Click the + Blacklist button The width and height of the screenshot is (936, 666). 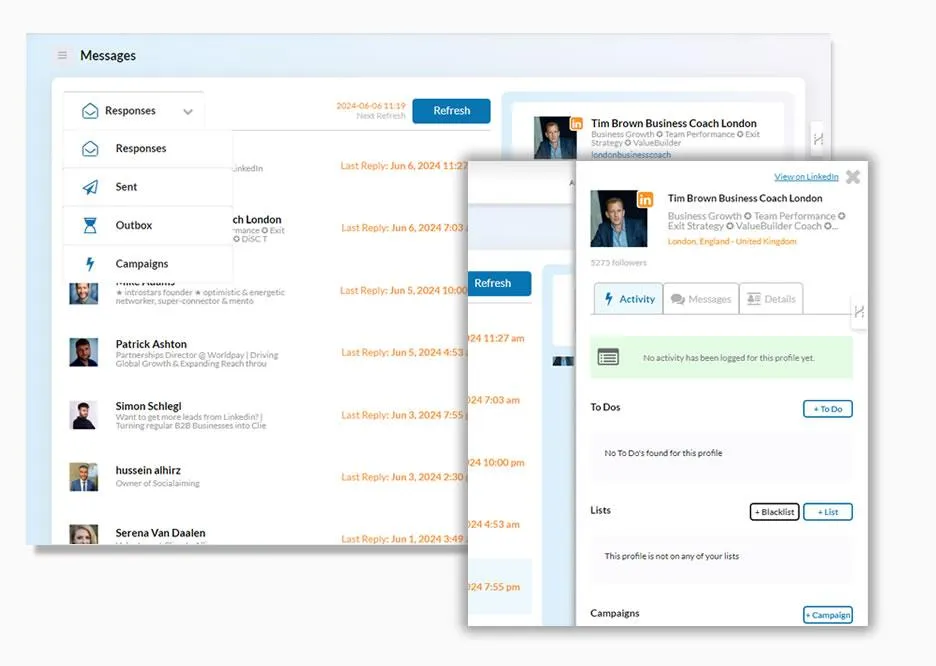tap(774, 512)
